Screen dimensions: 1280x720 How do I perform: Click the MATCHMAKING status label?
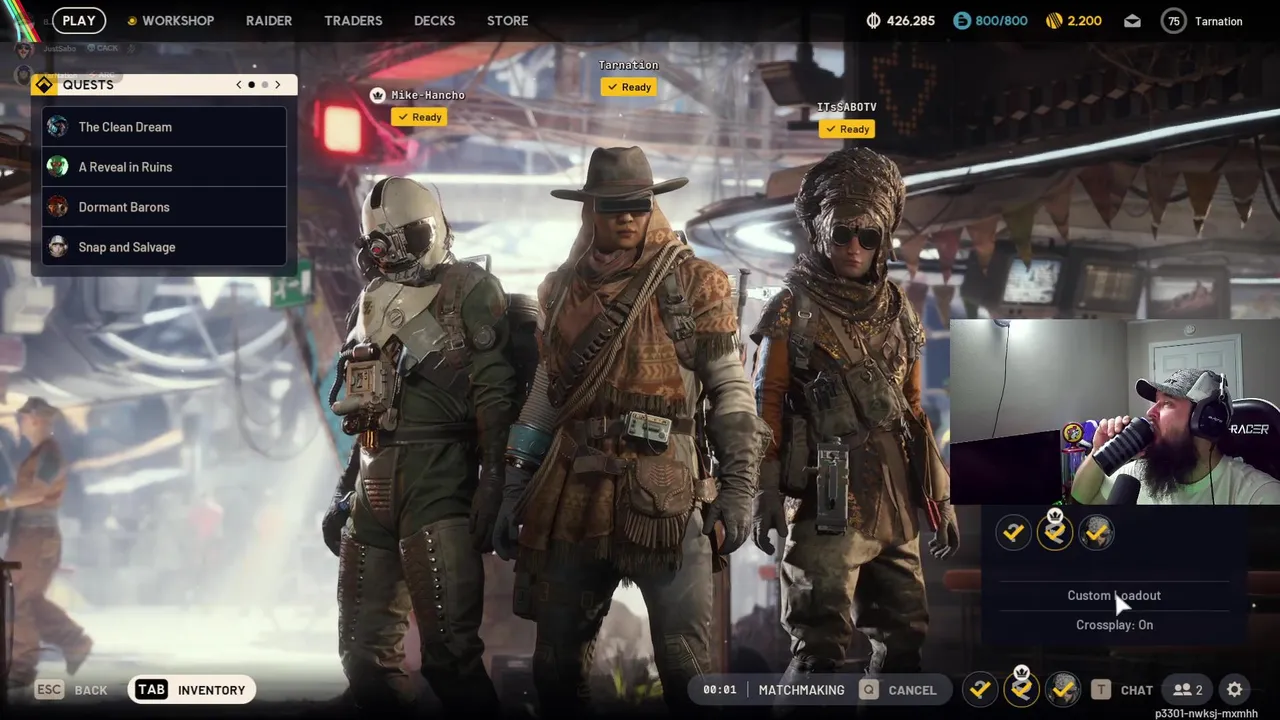pyautogui.click(x=801, y=690)
